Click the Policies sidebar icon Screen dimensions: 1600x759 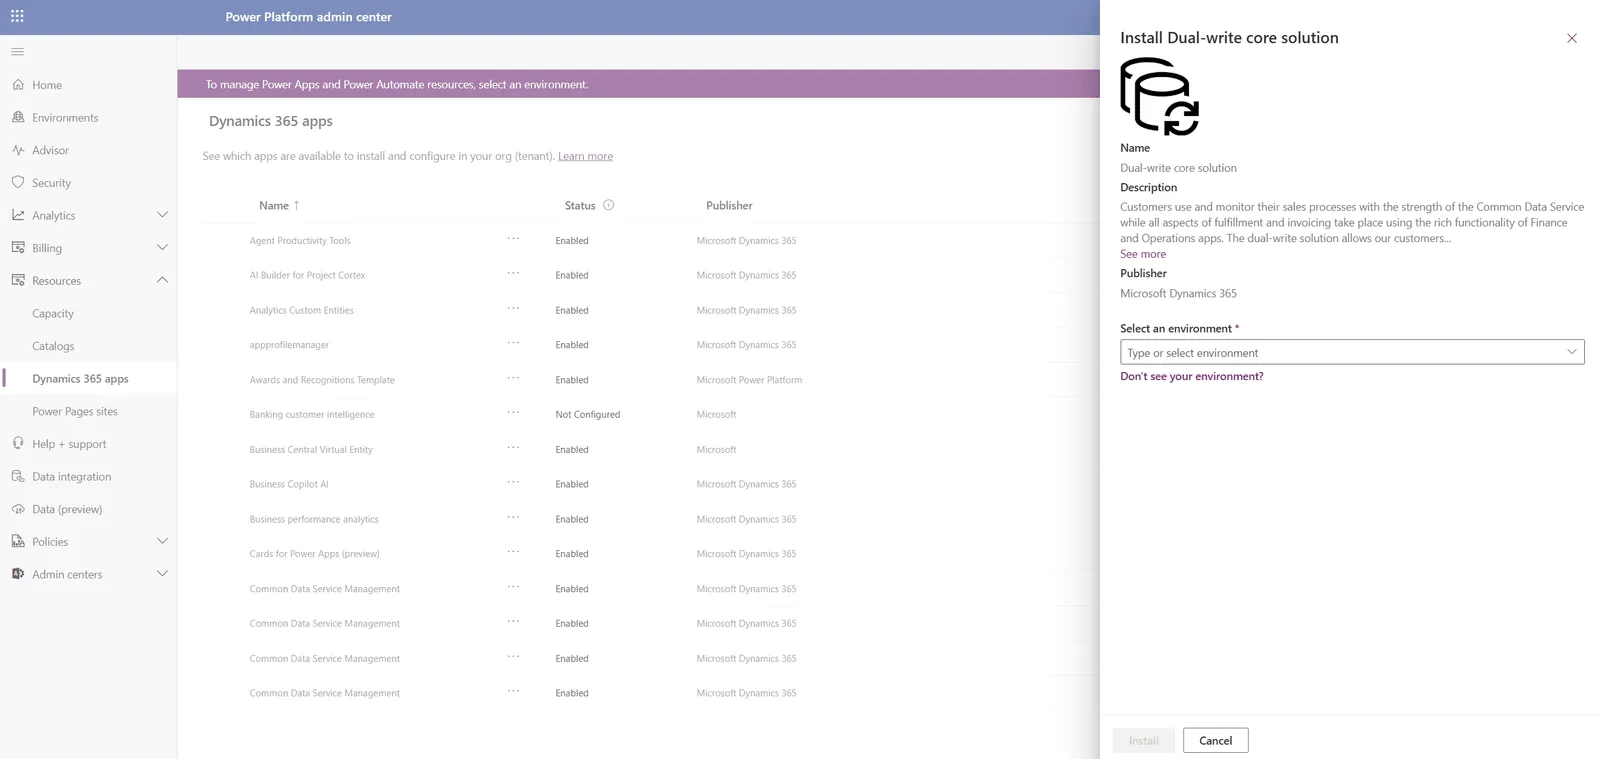[18, 541]
